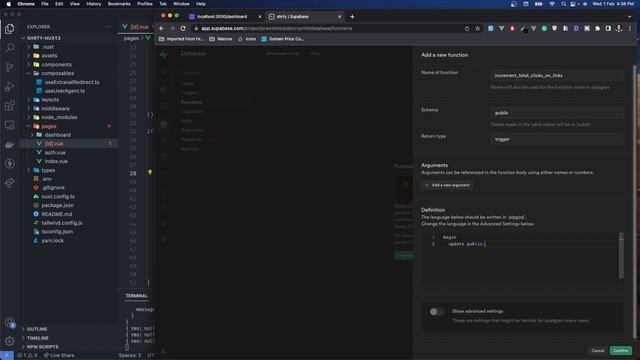Expand the TIMELINE section
This screenshot has width=640, height=360.
[38, 338]
